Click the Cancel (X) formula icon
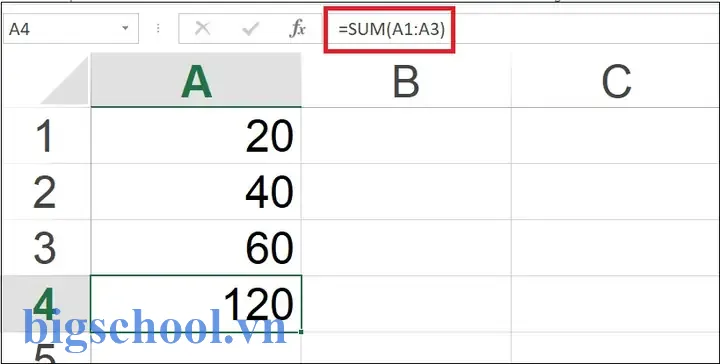Image resolution: width=720 pixels, height=364 pixels. (202, 29)
